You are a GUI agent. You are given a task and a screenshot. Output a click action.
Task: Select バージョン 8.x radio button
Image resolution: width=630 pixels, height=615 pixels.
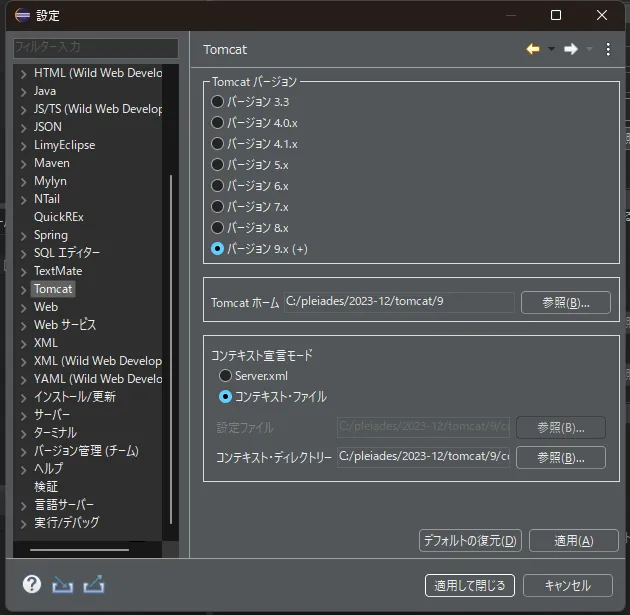tap(217, 228)
